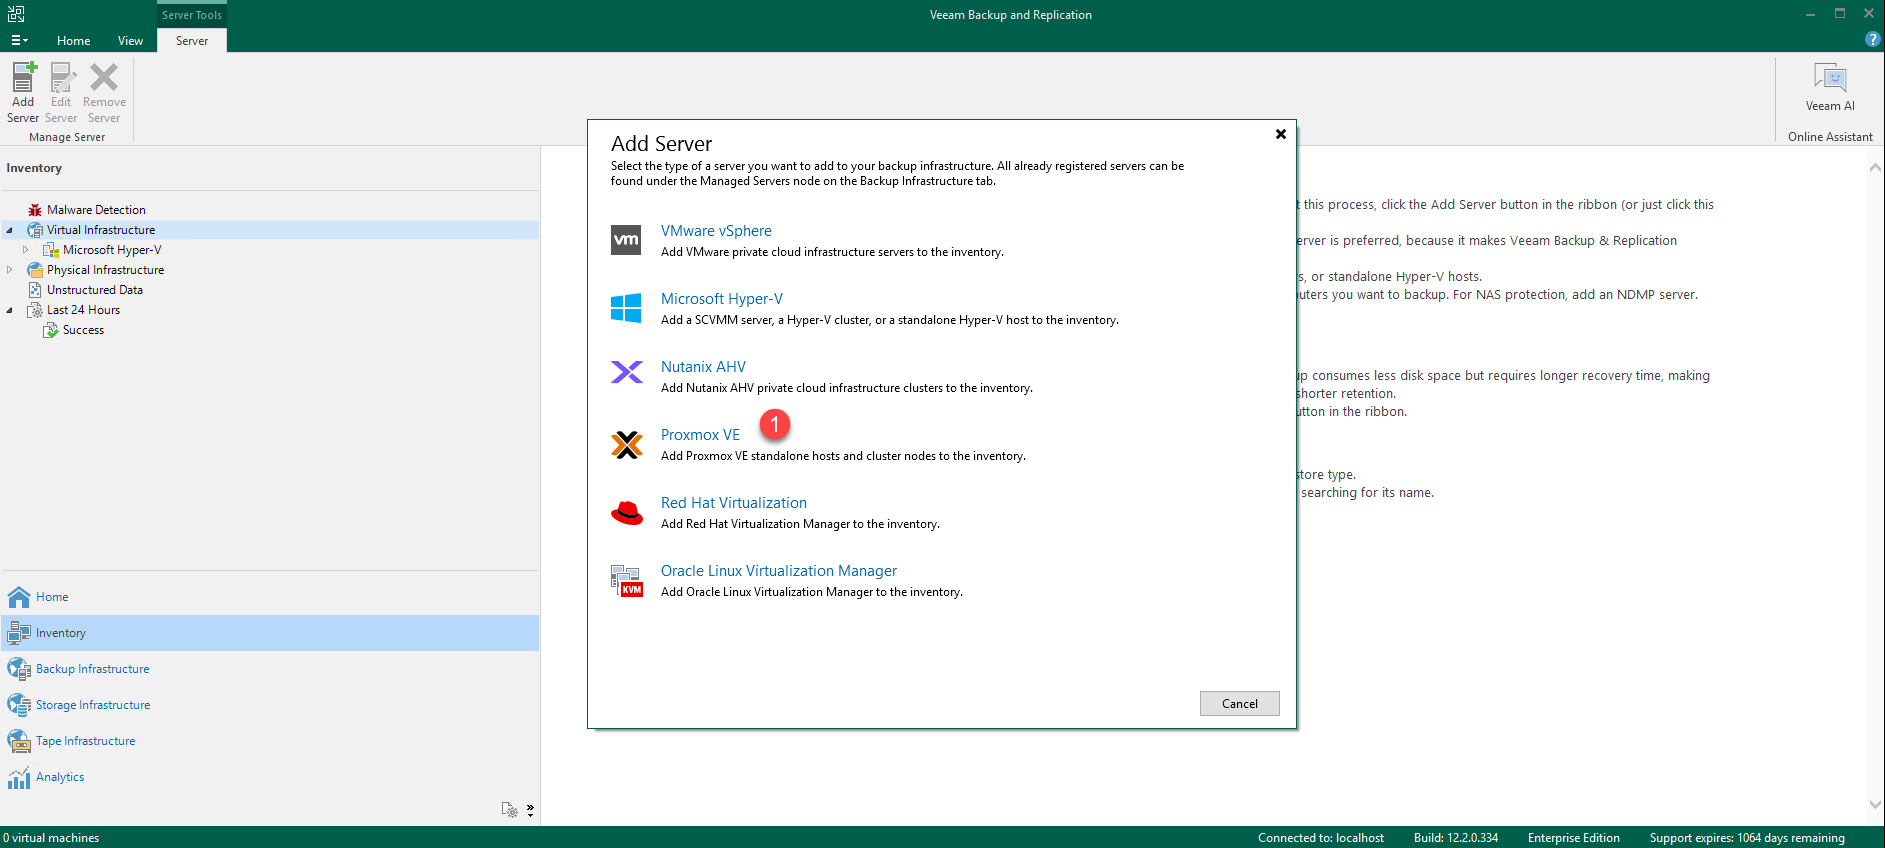Choose the Proxmox VE link
1885x848 pixels.
tap(700, 435)
